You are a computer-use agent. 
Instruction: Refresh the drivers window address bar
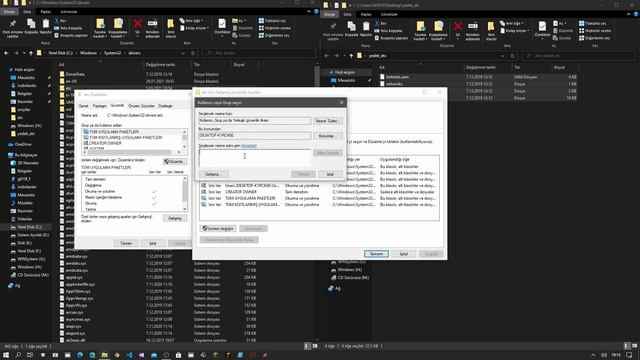(193, 53)
